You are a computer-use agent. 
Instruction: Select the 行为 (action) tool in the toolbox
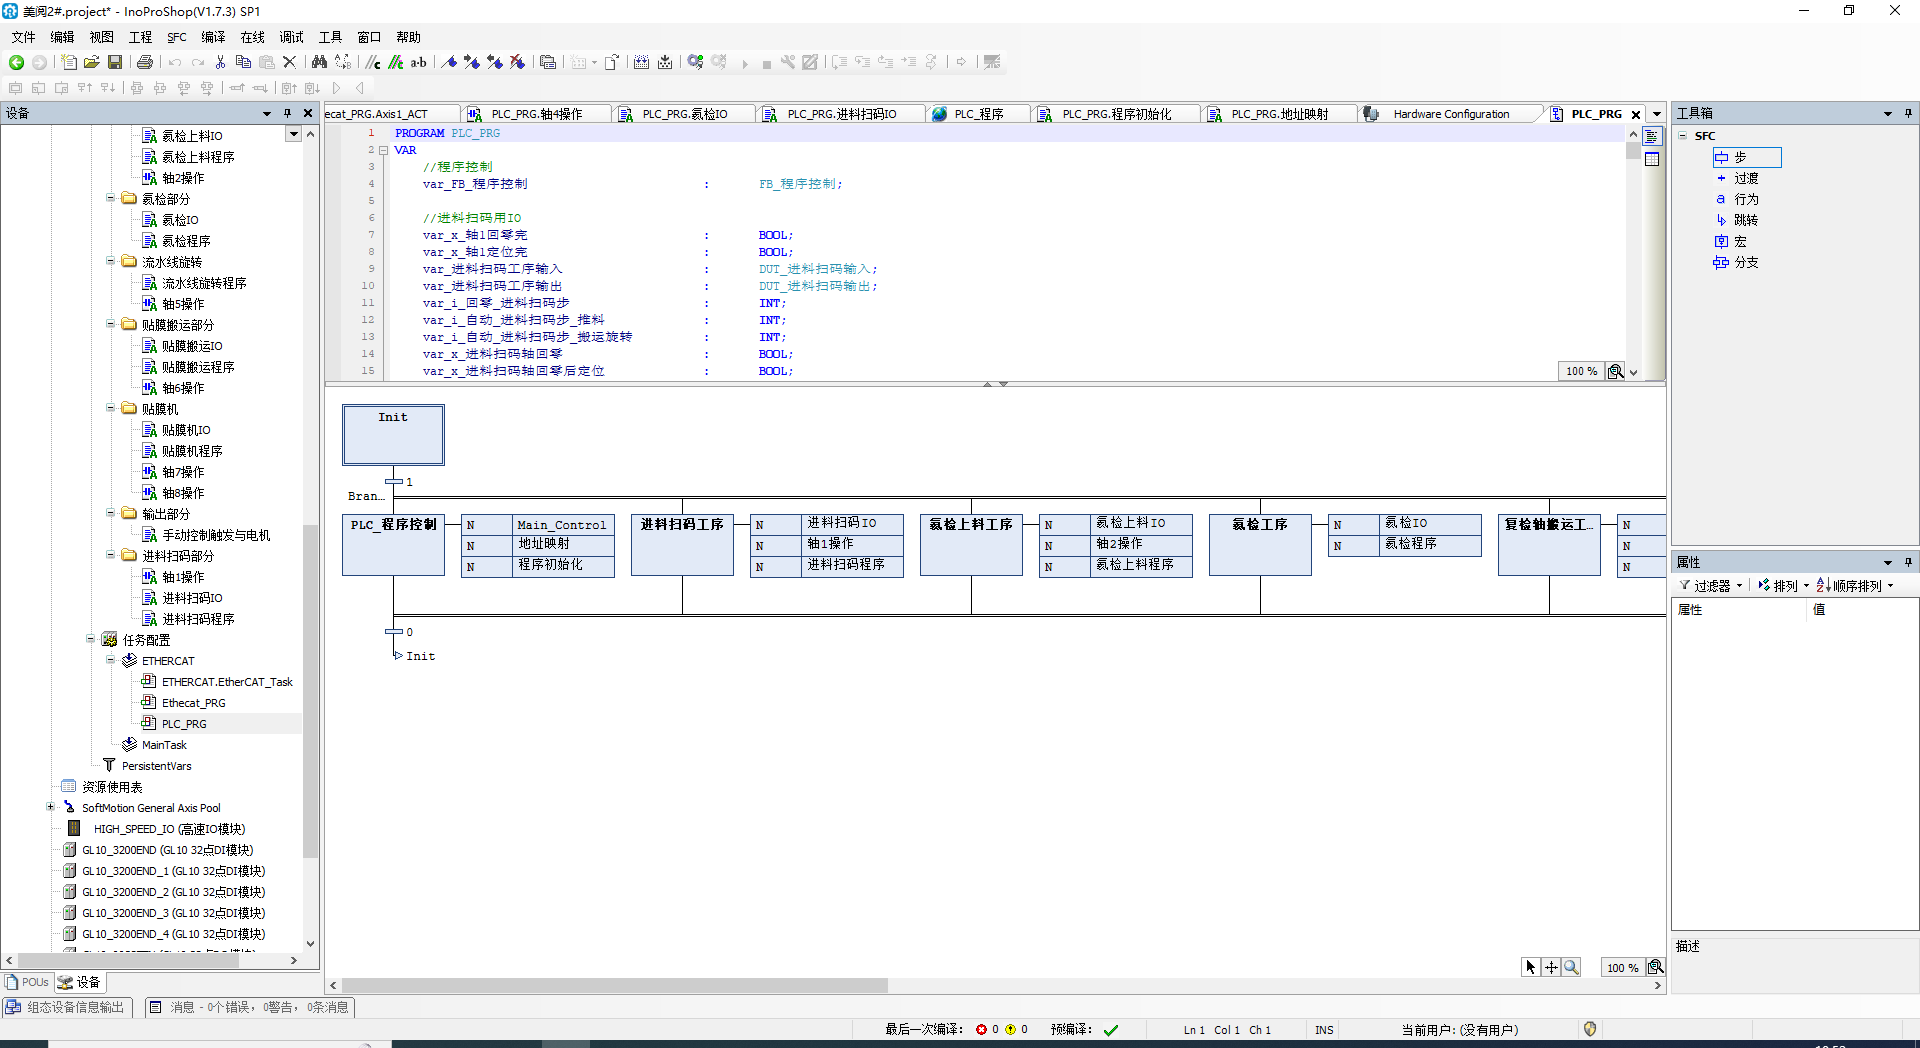1737,199
